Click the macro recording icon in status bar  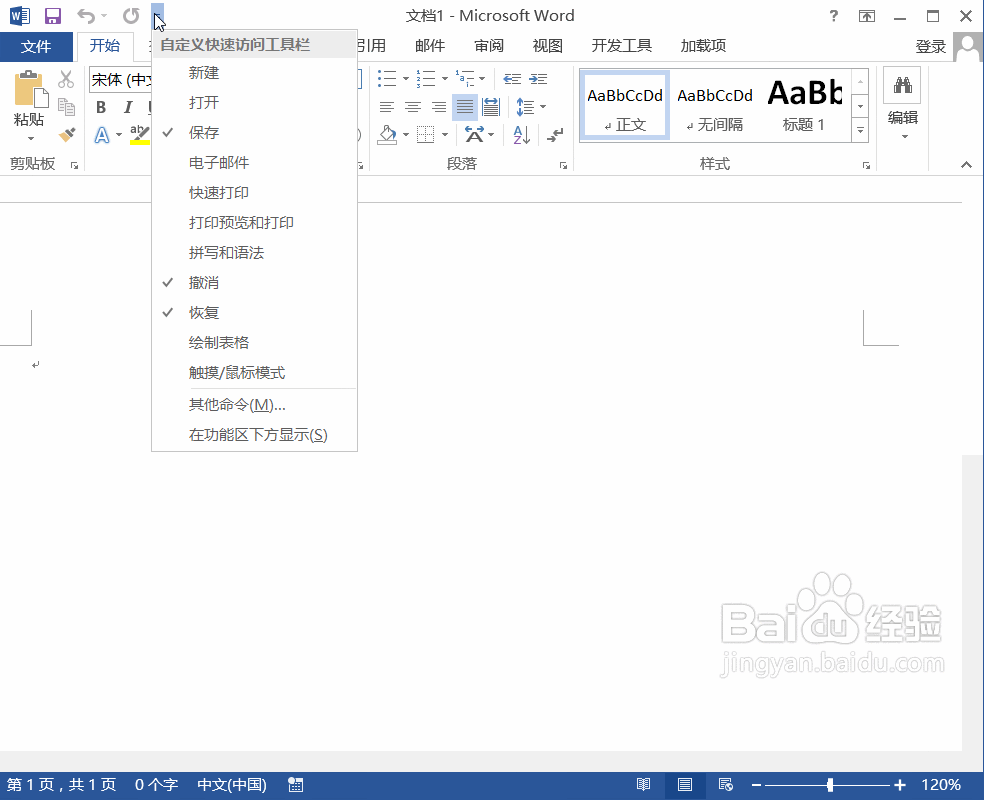296,784
